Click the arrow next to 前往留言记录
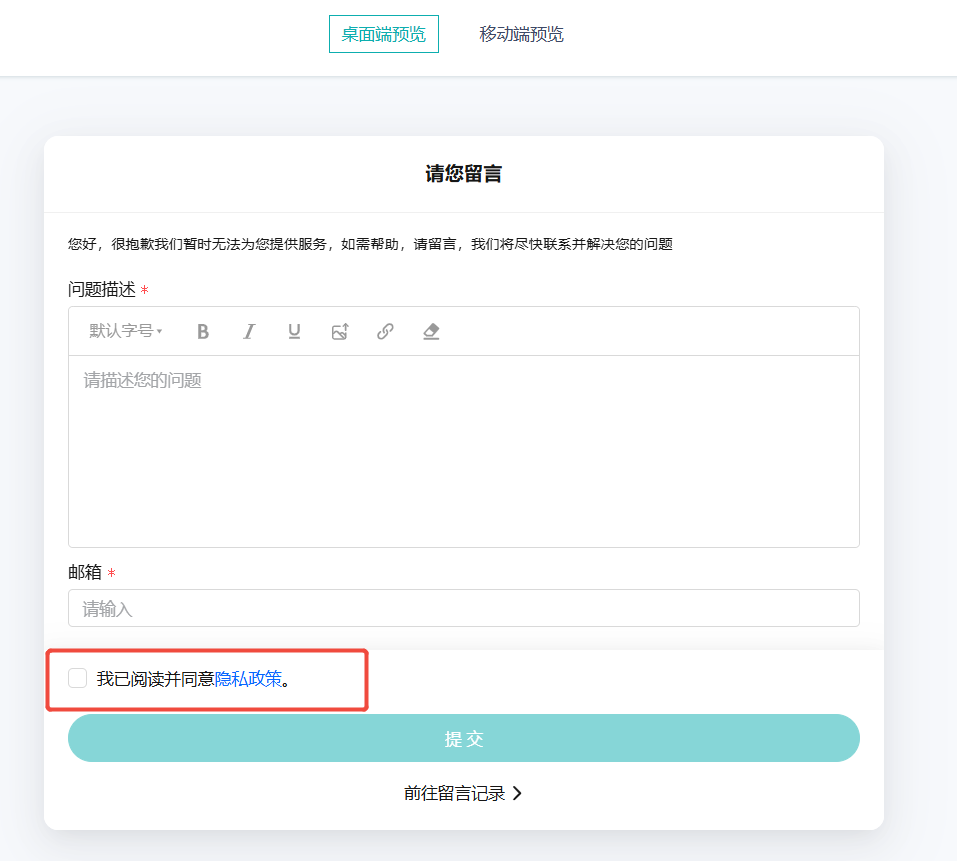The width and height of the screenshot is (957, 861). pyautogui.click(x=516, y=792)
